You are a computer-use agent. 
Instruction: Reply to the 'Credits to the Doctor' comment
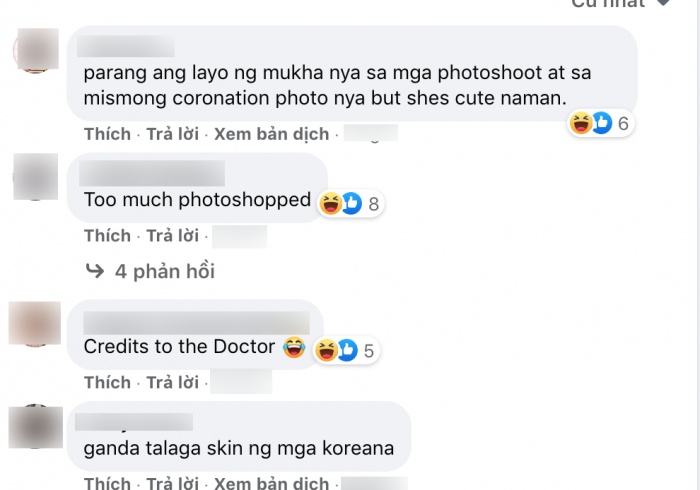coord(173,382)
